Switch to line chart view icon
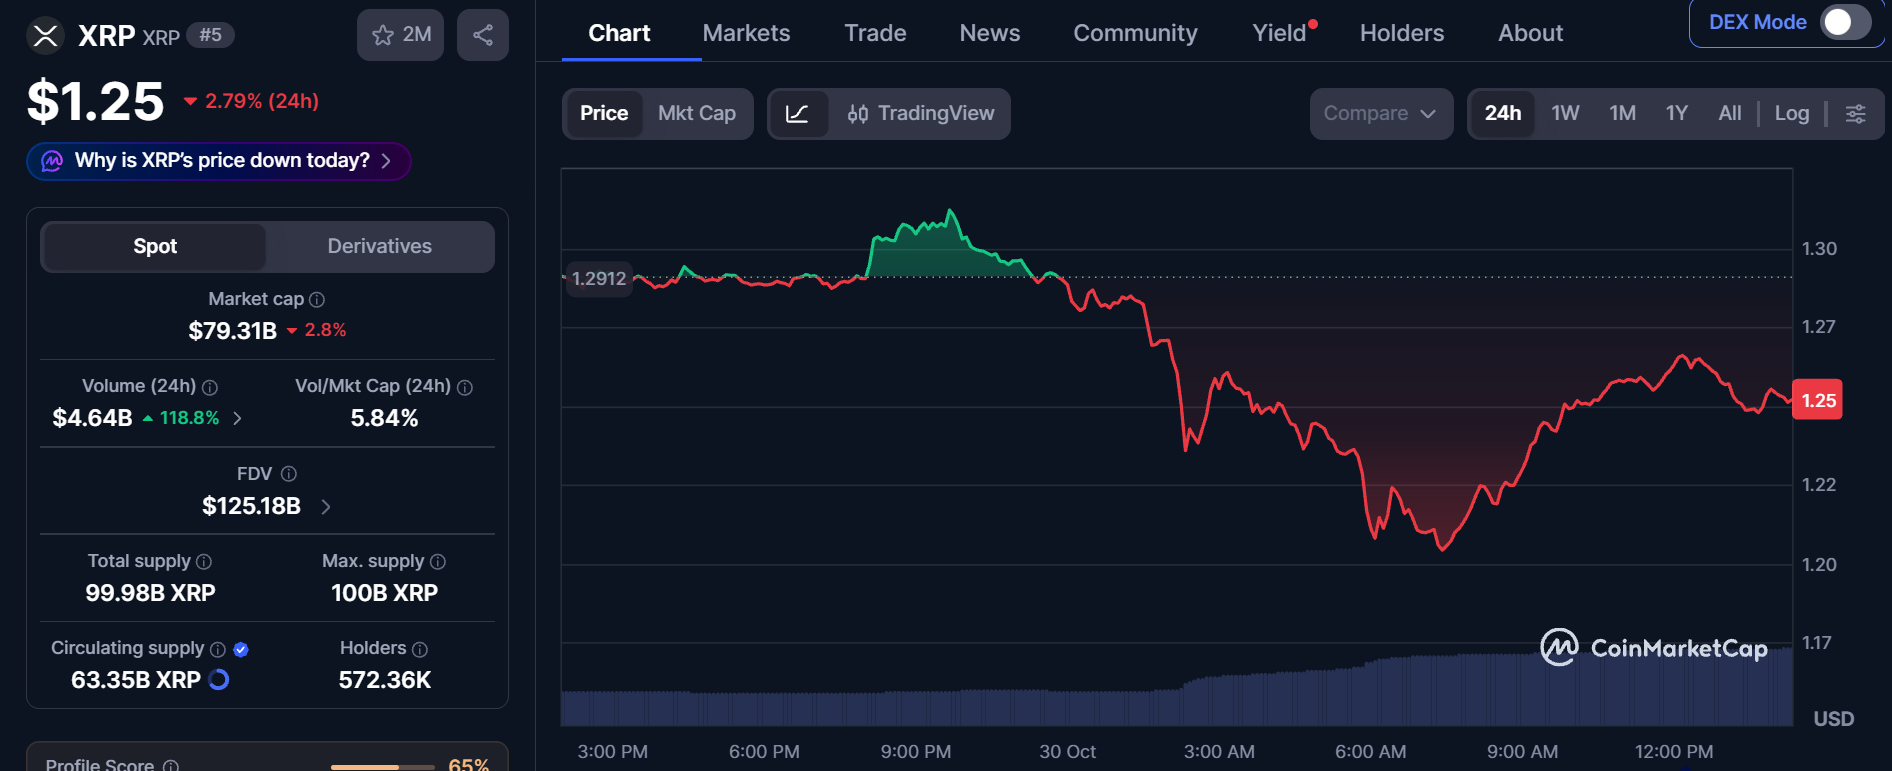This screenshot has width=1892, height=771. [x=797, y=114]
